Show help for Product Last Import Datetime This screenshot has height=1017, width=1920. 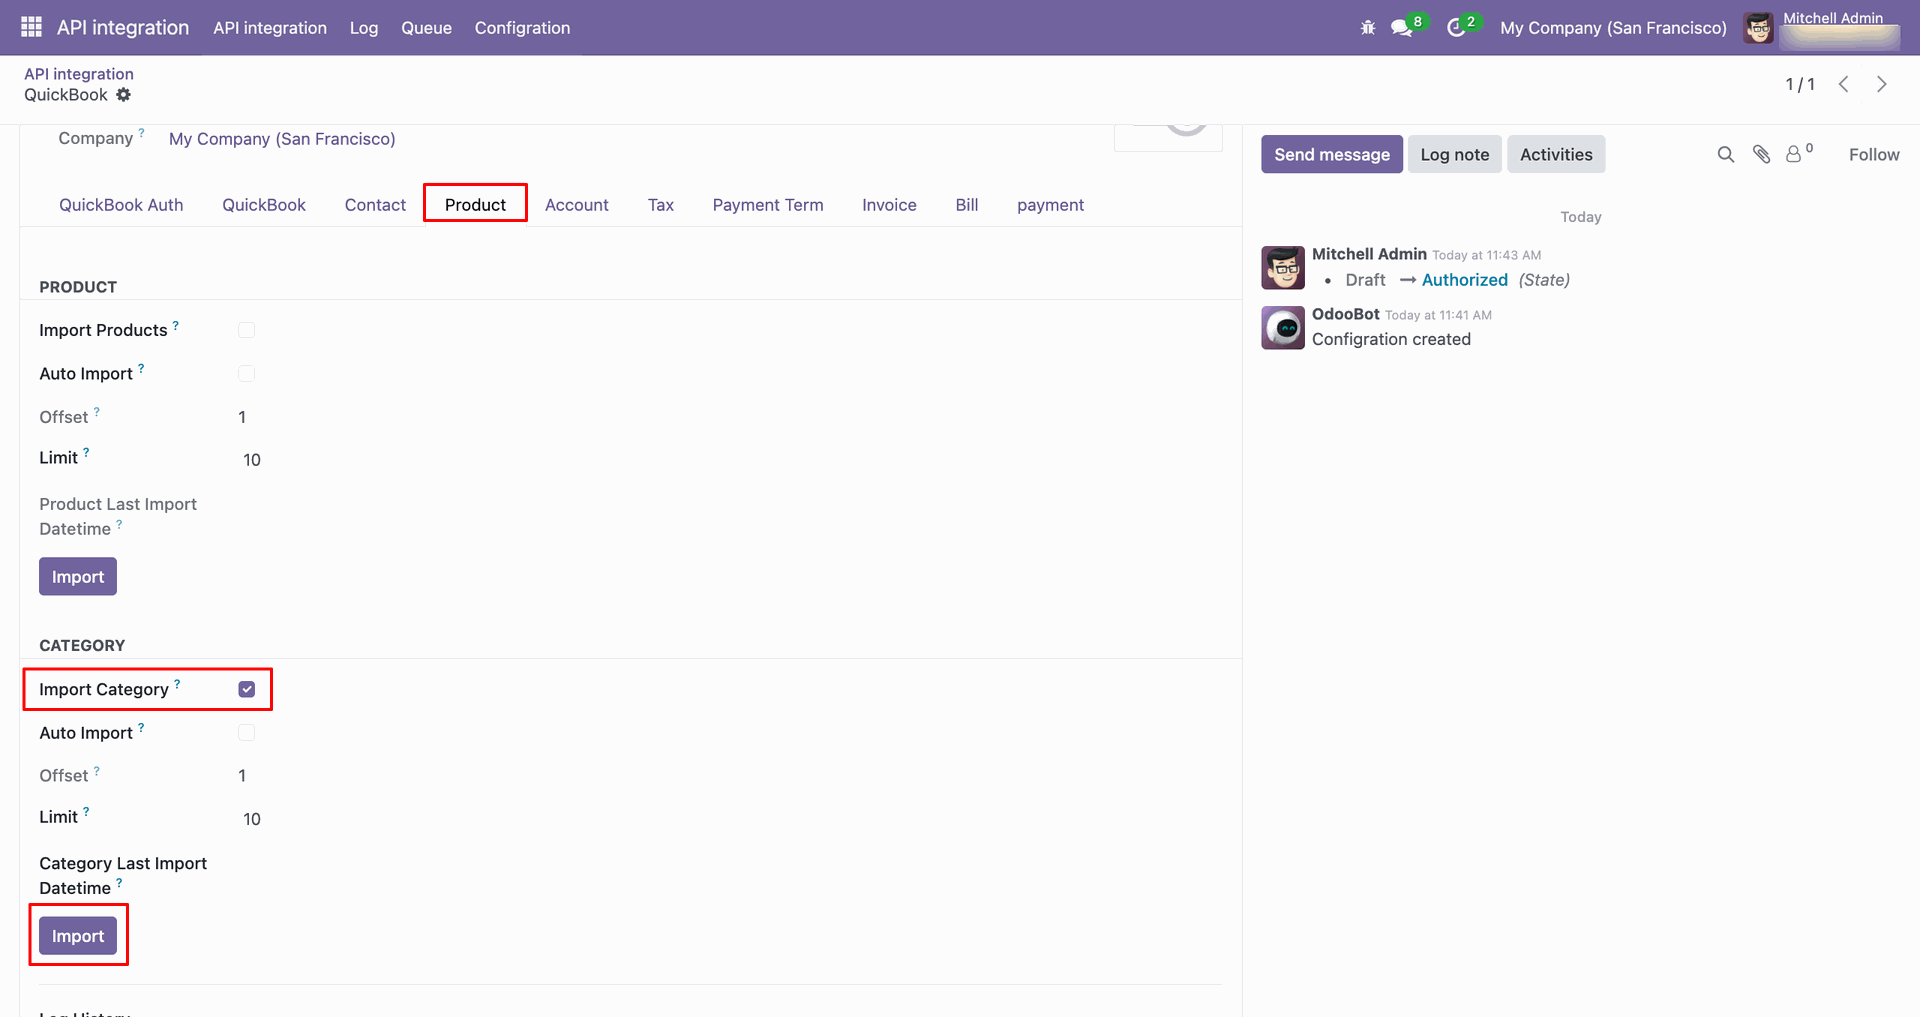119,524
